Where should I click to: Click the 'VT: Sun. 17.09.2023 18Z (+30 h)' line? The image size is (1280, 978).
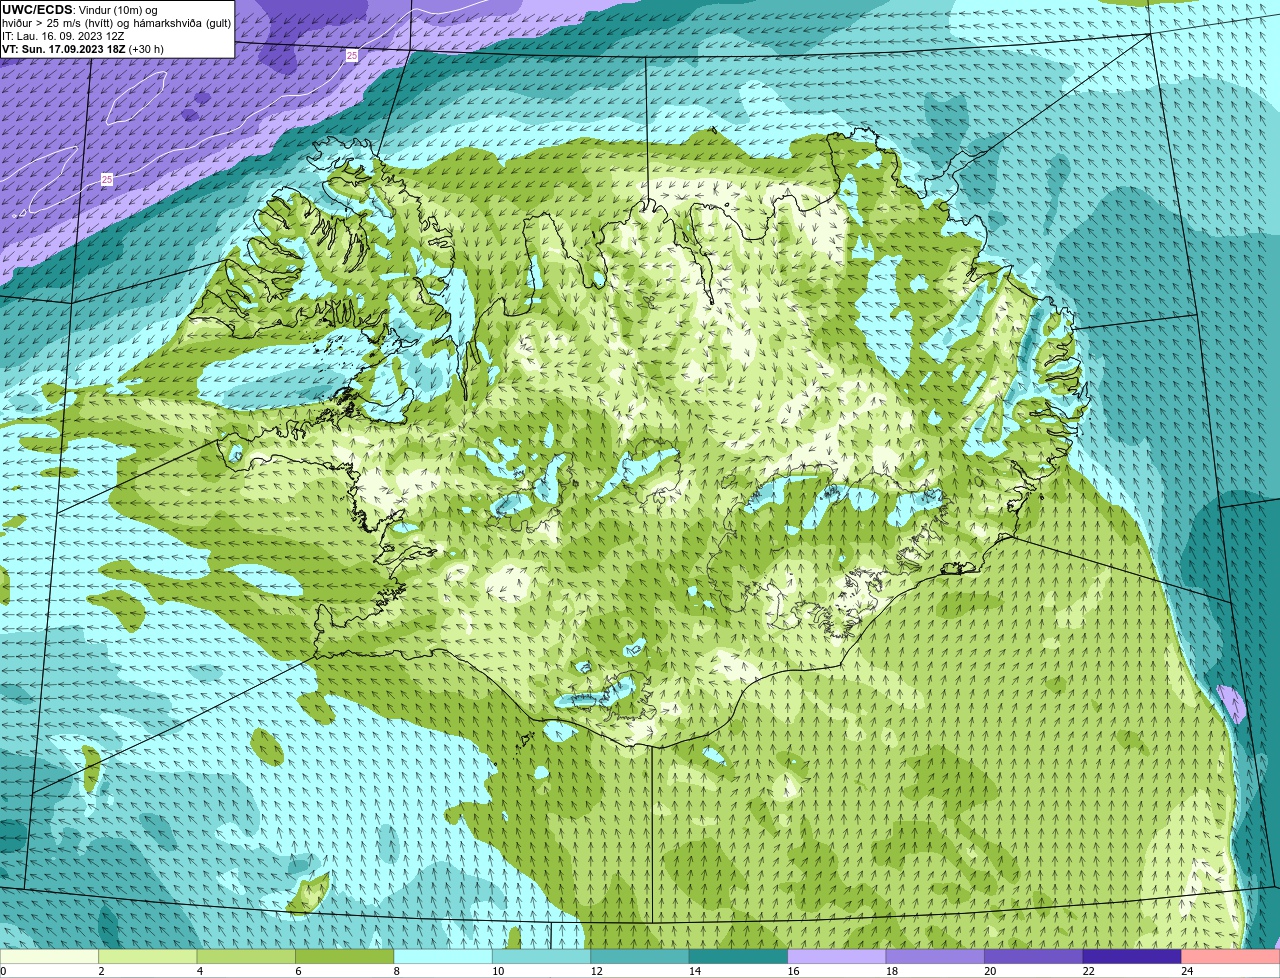click(x=83, y=49)
